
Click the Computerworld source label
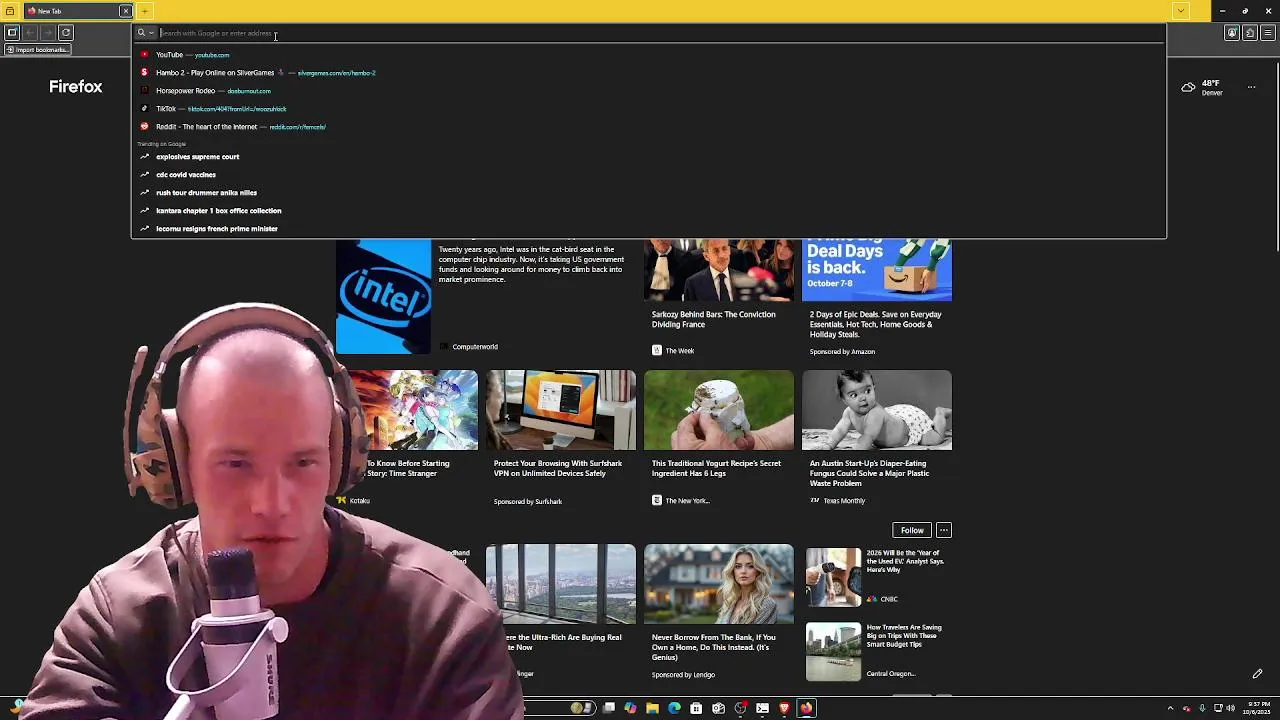(x=475, y=347)
